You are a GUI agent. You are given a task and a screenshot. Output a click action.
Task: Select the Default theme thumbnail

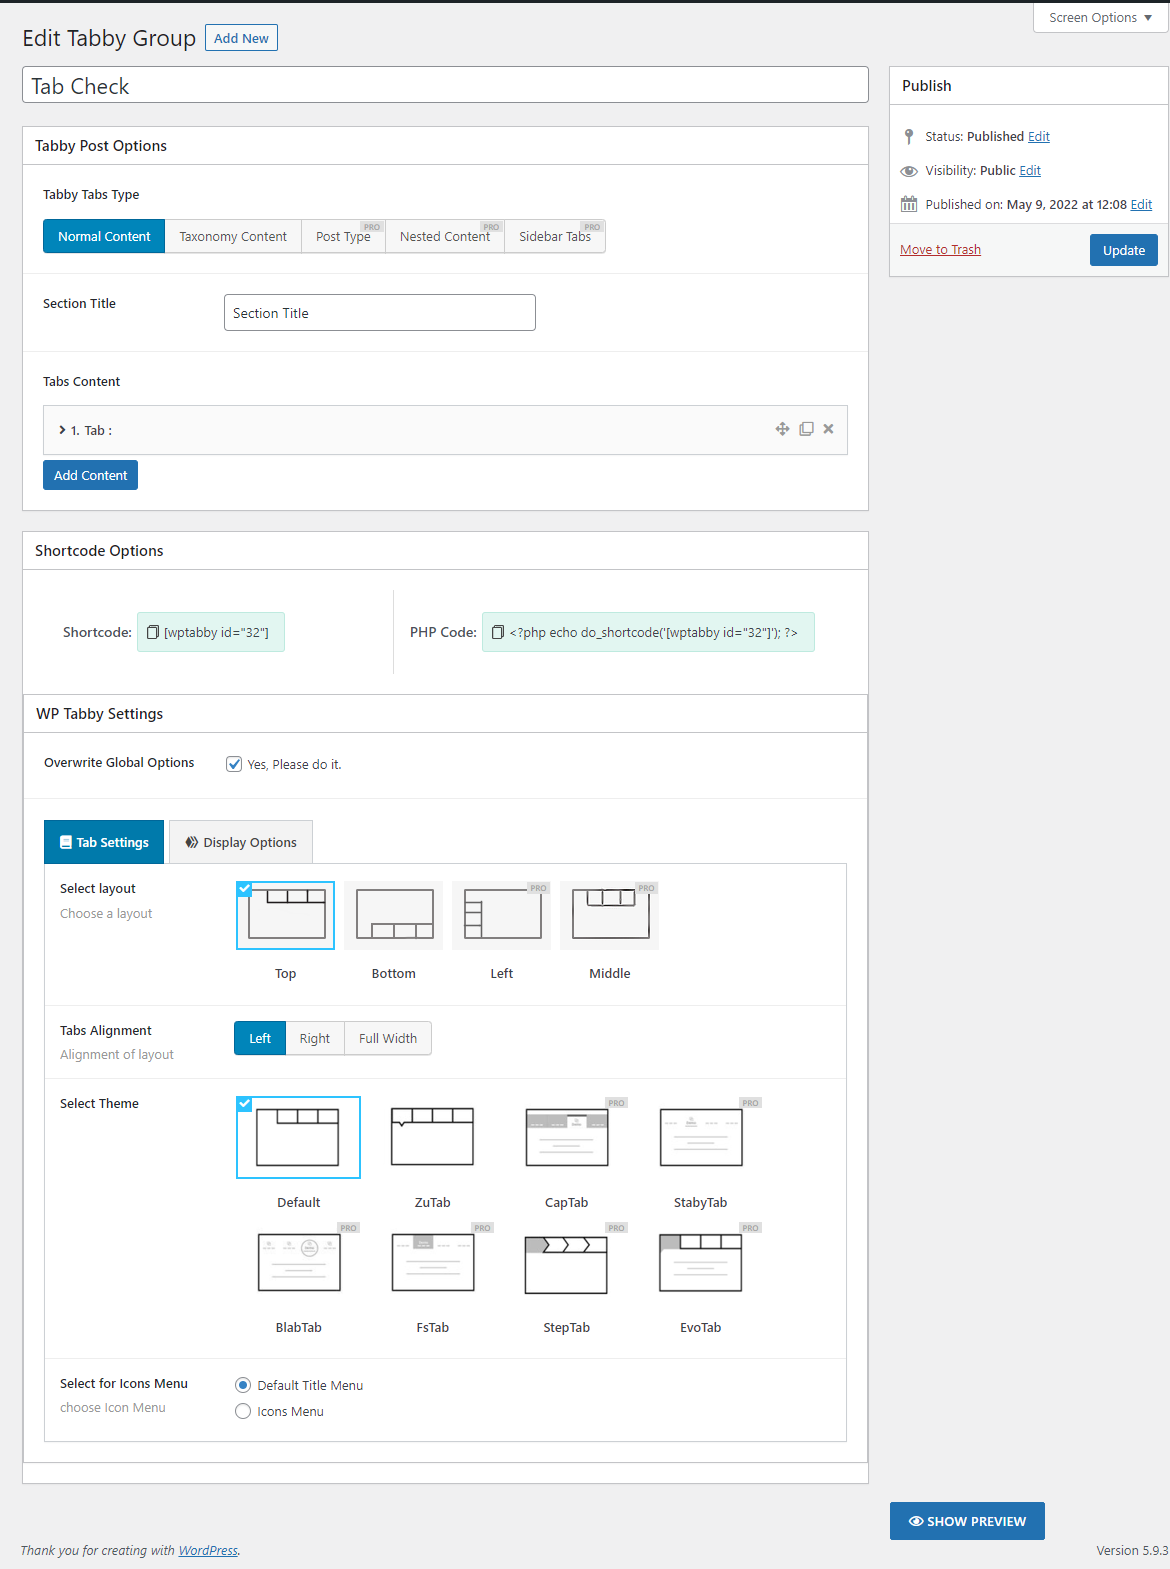pos(298,1137)
